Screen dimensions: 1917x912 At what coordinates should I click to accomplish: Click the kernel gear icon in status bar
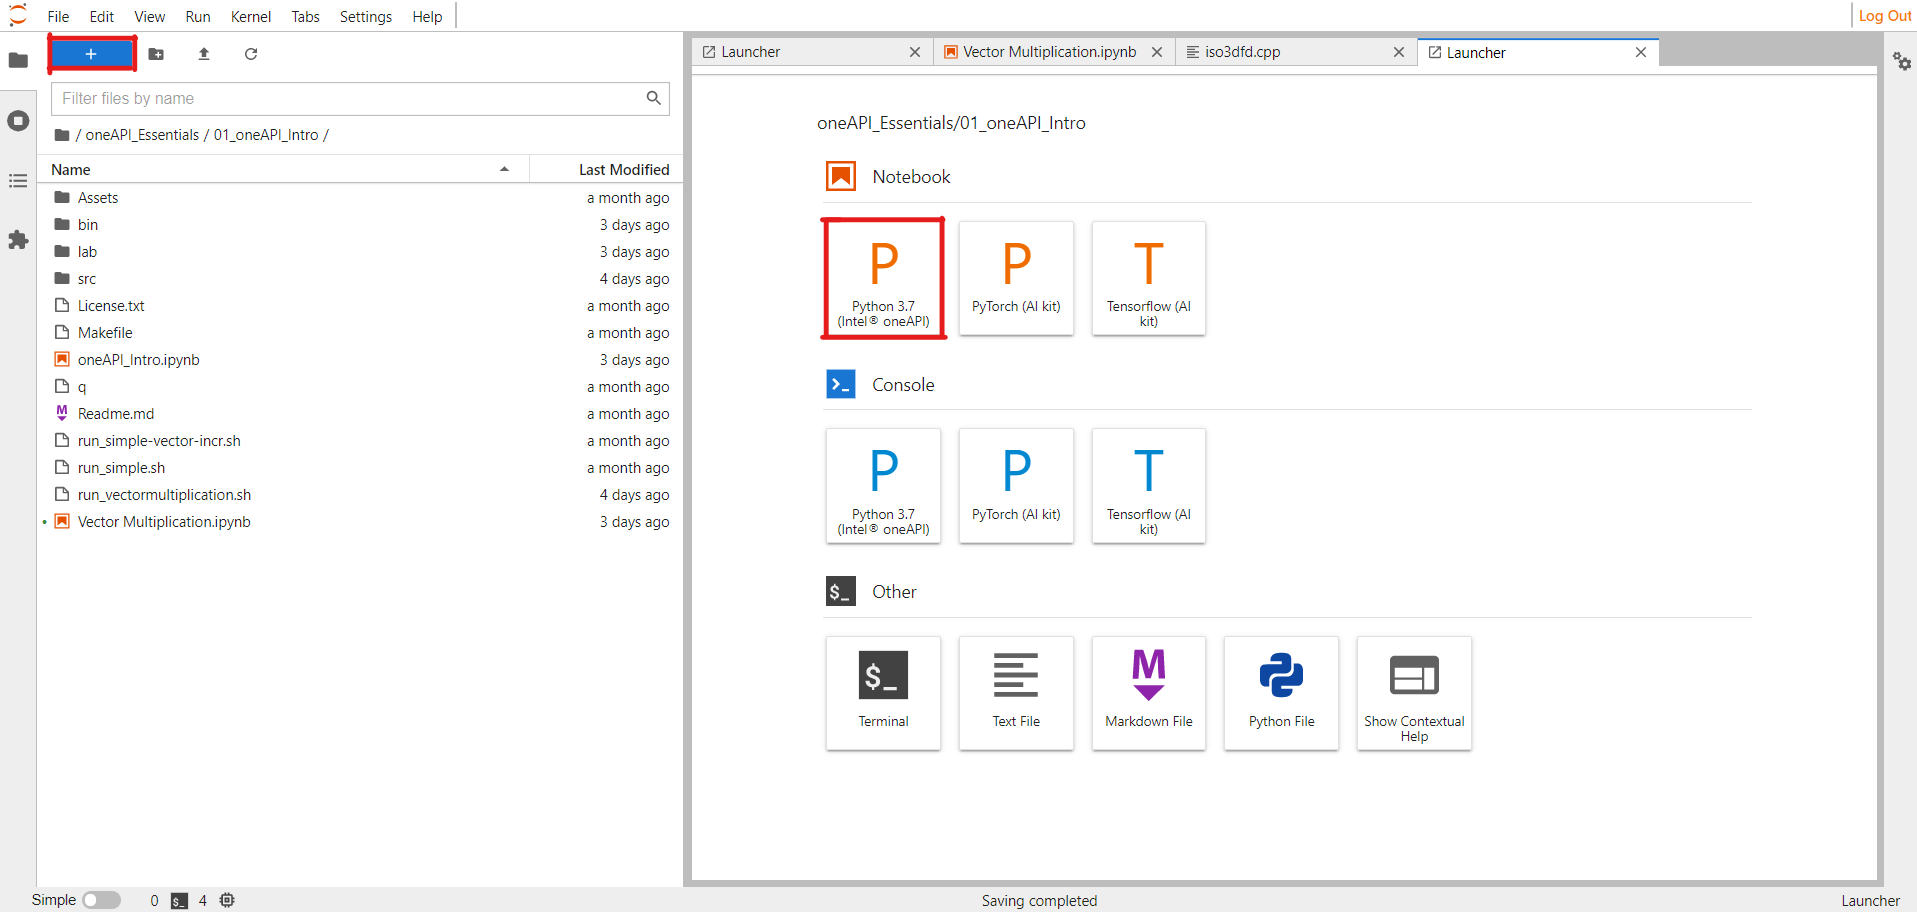tap(227, 900)
